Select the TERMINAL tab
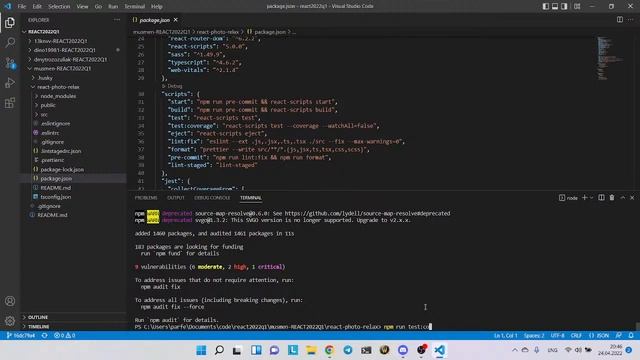Viewport: 640px width, 360px height. tap(251, 198)
